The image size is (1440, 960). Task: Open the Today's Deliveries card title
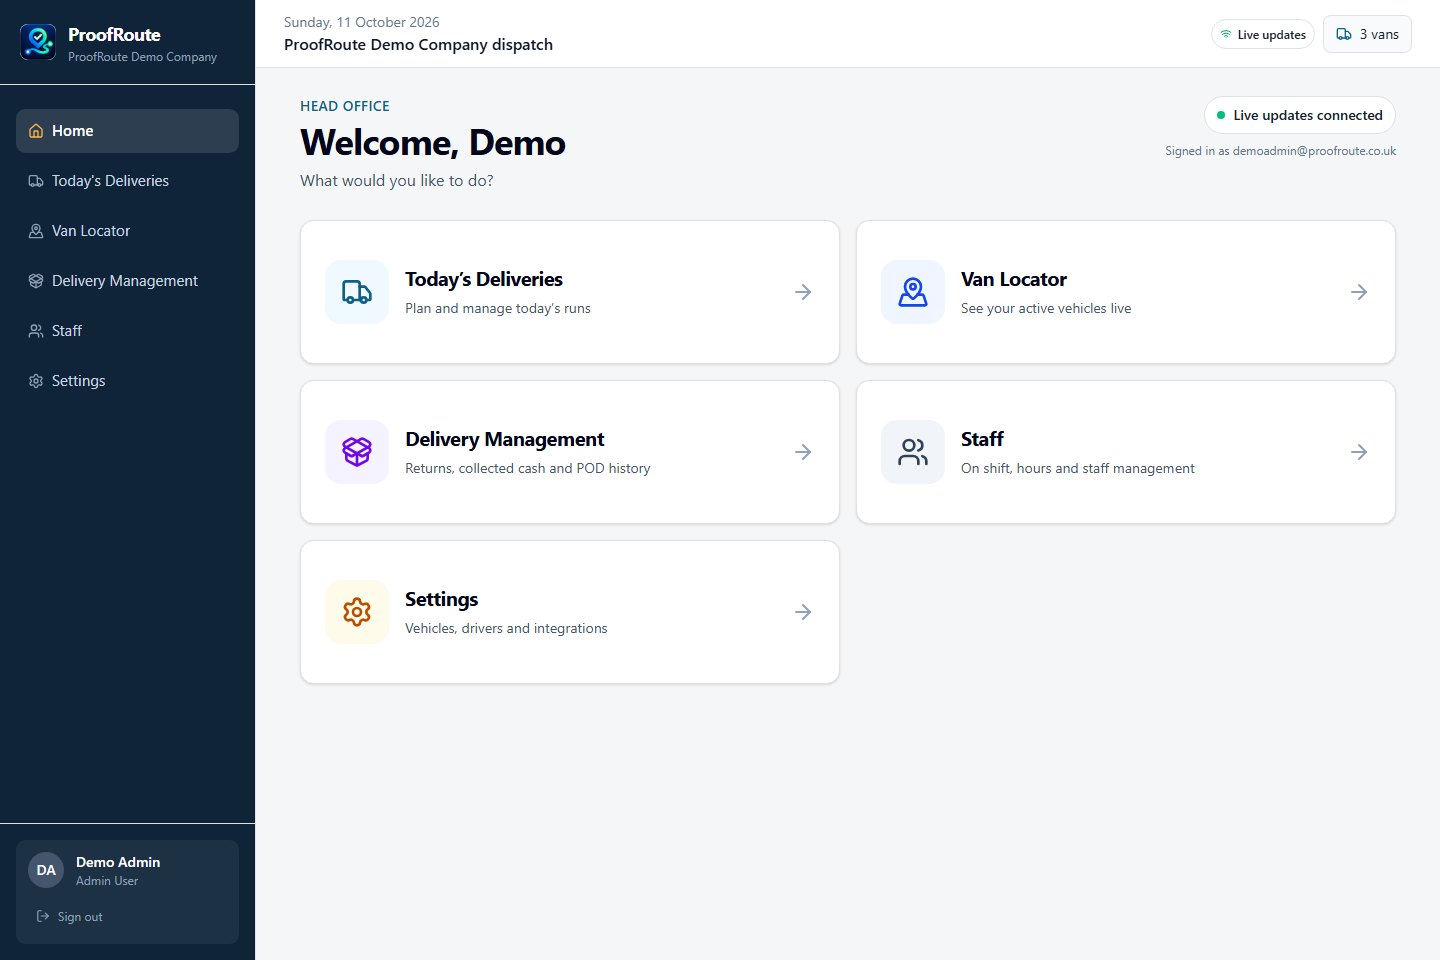(484, 279)
